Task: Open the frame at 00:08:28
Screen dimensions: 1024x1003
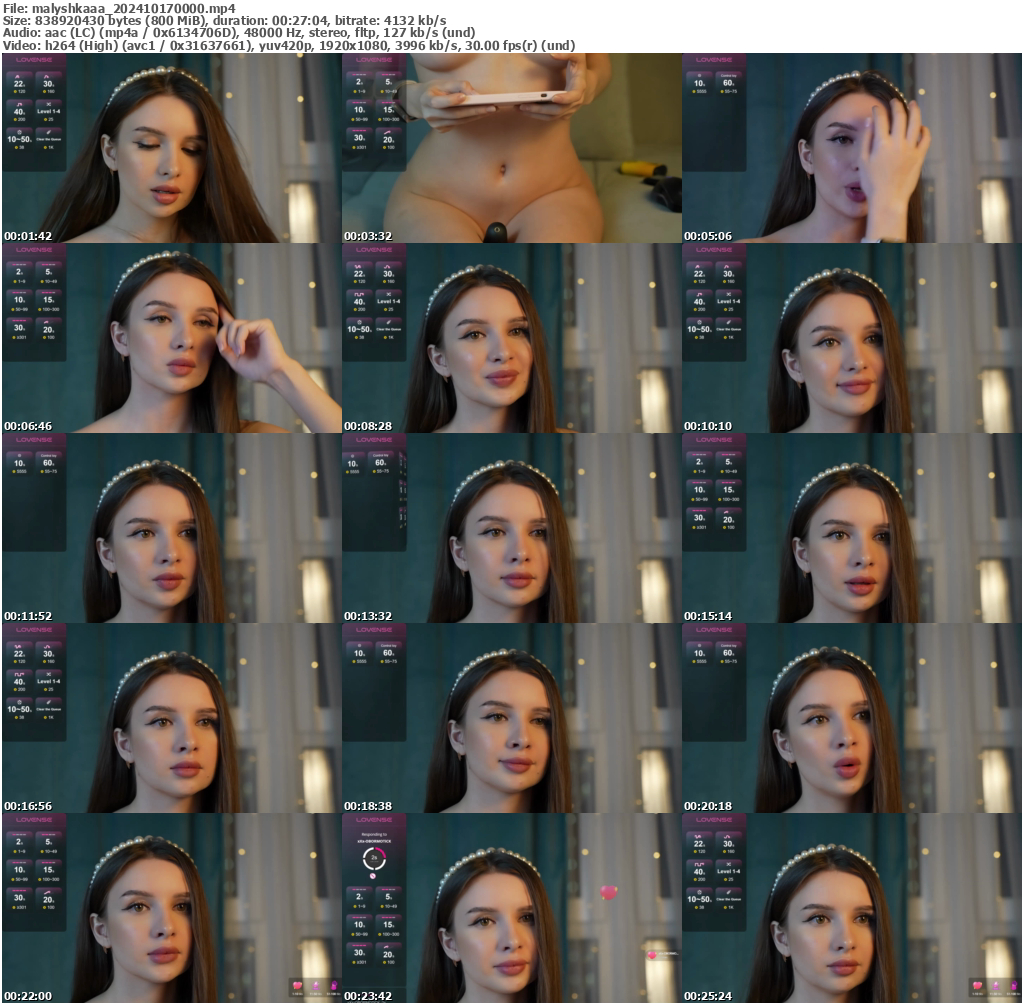Action: point(511,338)
